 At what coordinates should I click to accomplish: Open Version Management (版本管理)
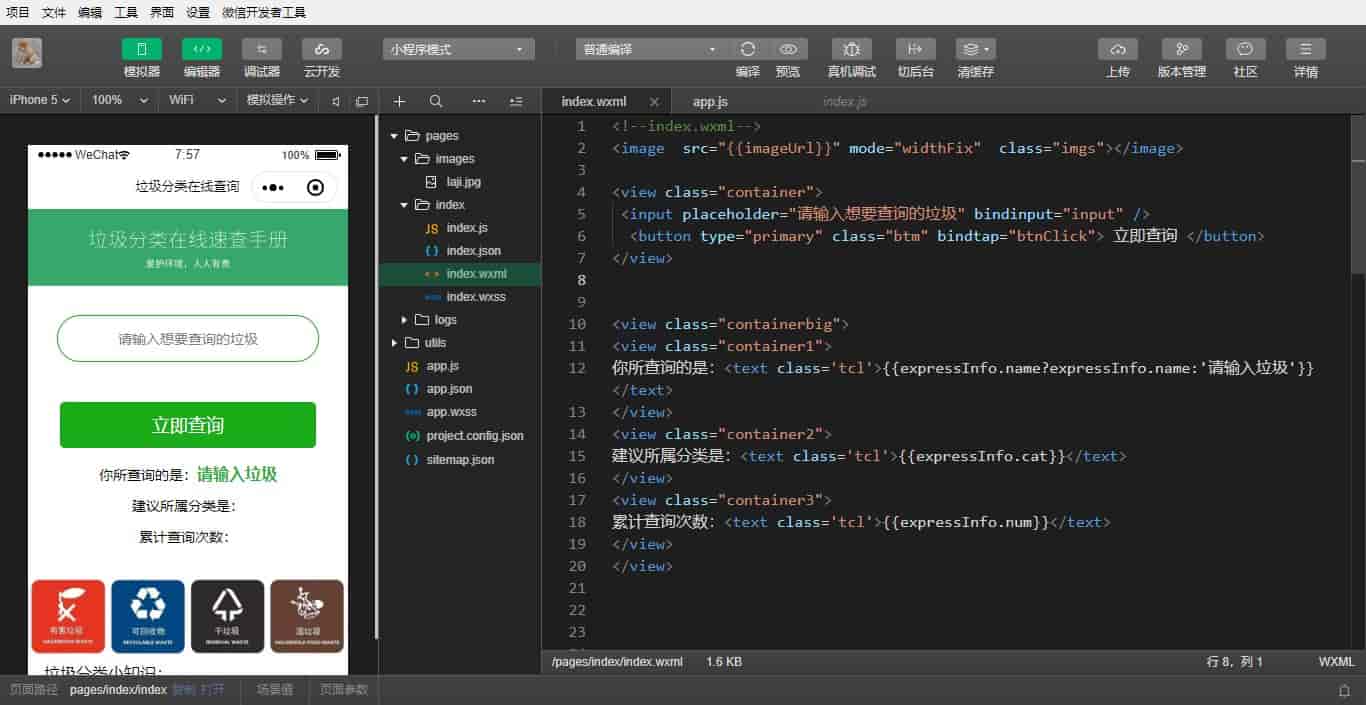coord(1181,49)
